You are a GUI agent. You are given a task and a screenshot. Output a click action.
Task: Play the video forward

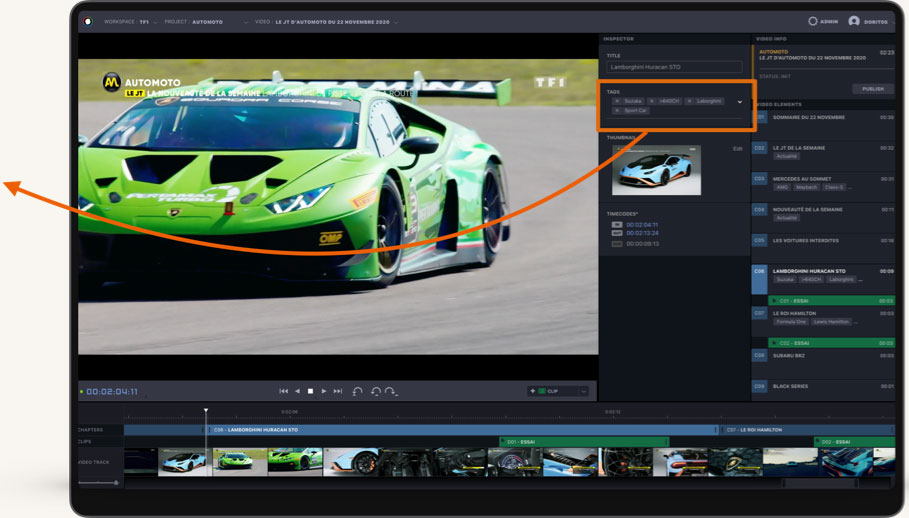[323, 391]
